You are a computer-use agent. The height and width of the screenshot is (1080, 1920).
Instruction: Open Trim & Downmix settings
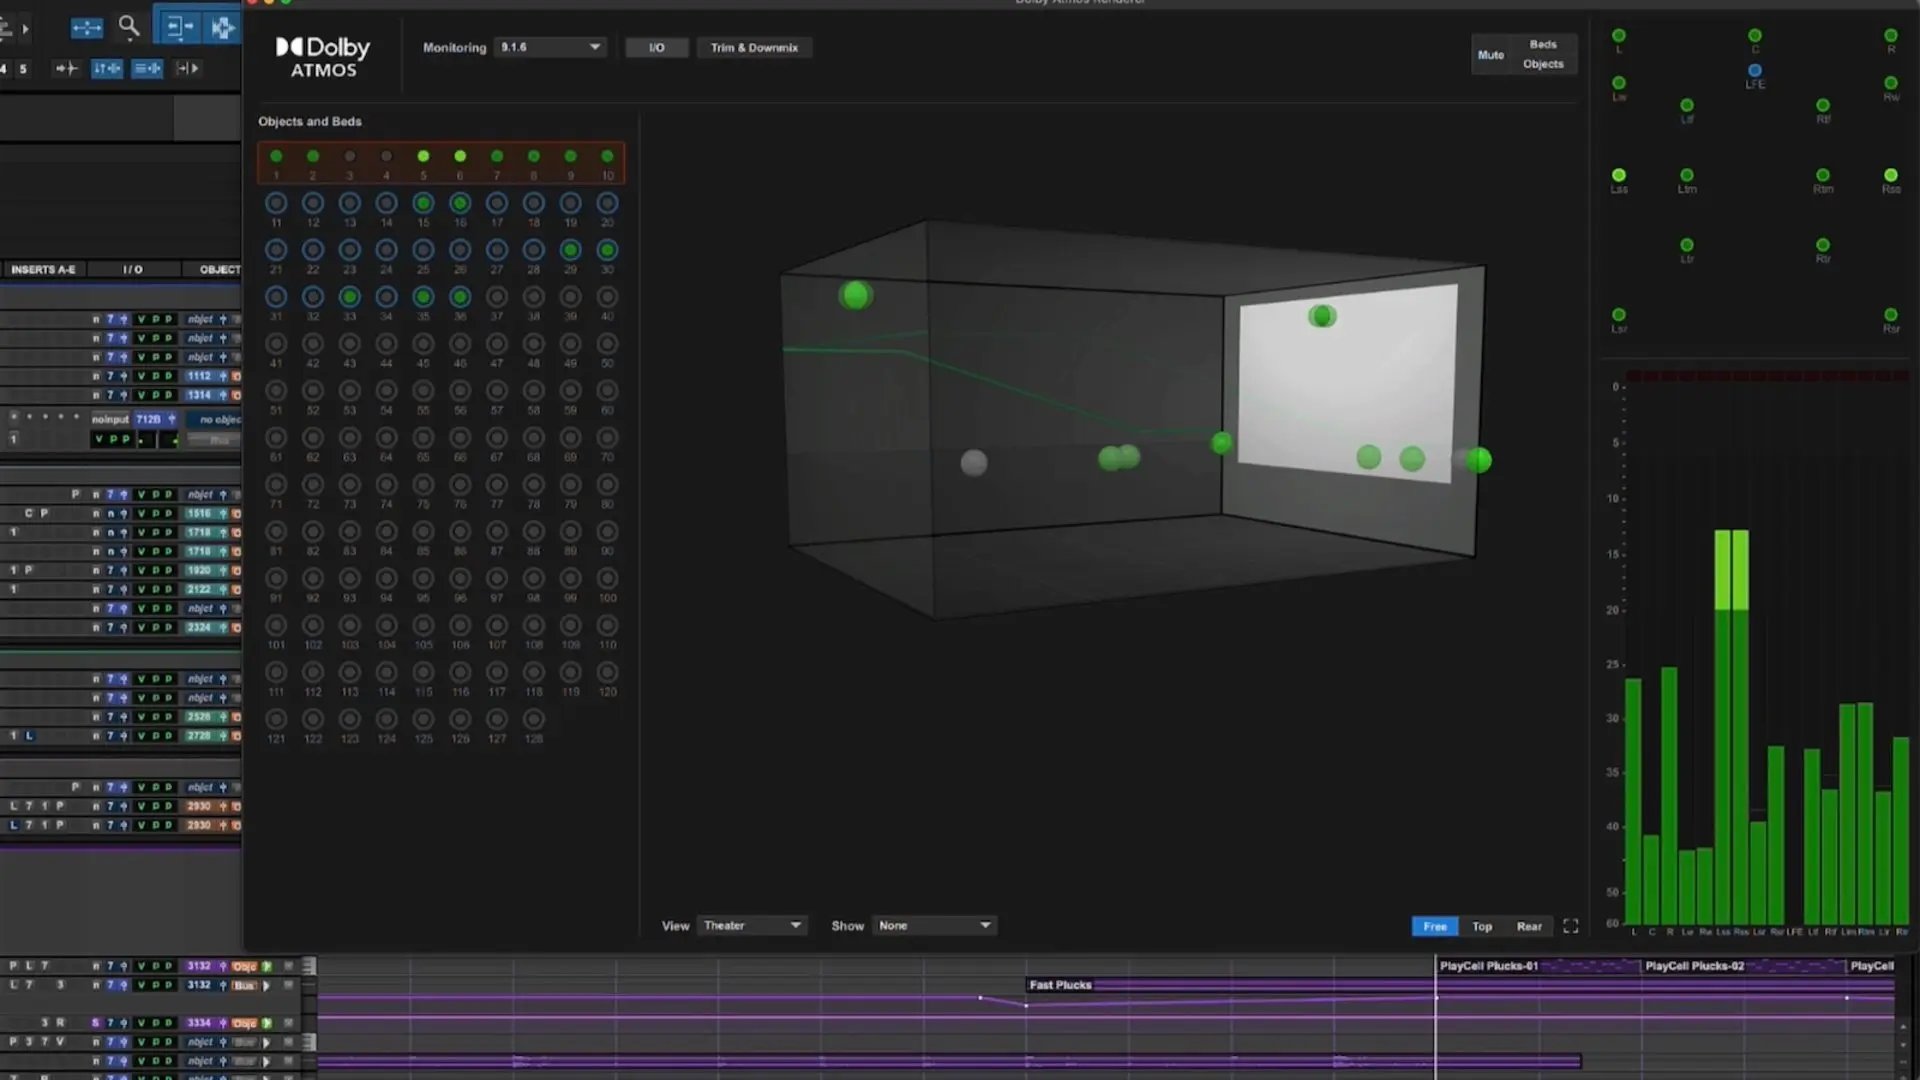(754, 47)
